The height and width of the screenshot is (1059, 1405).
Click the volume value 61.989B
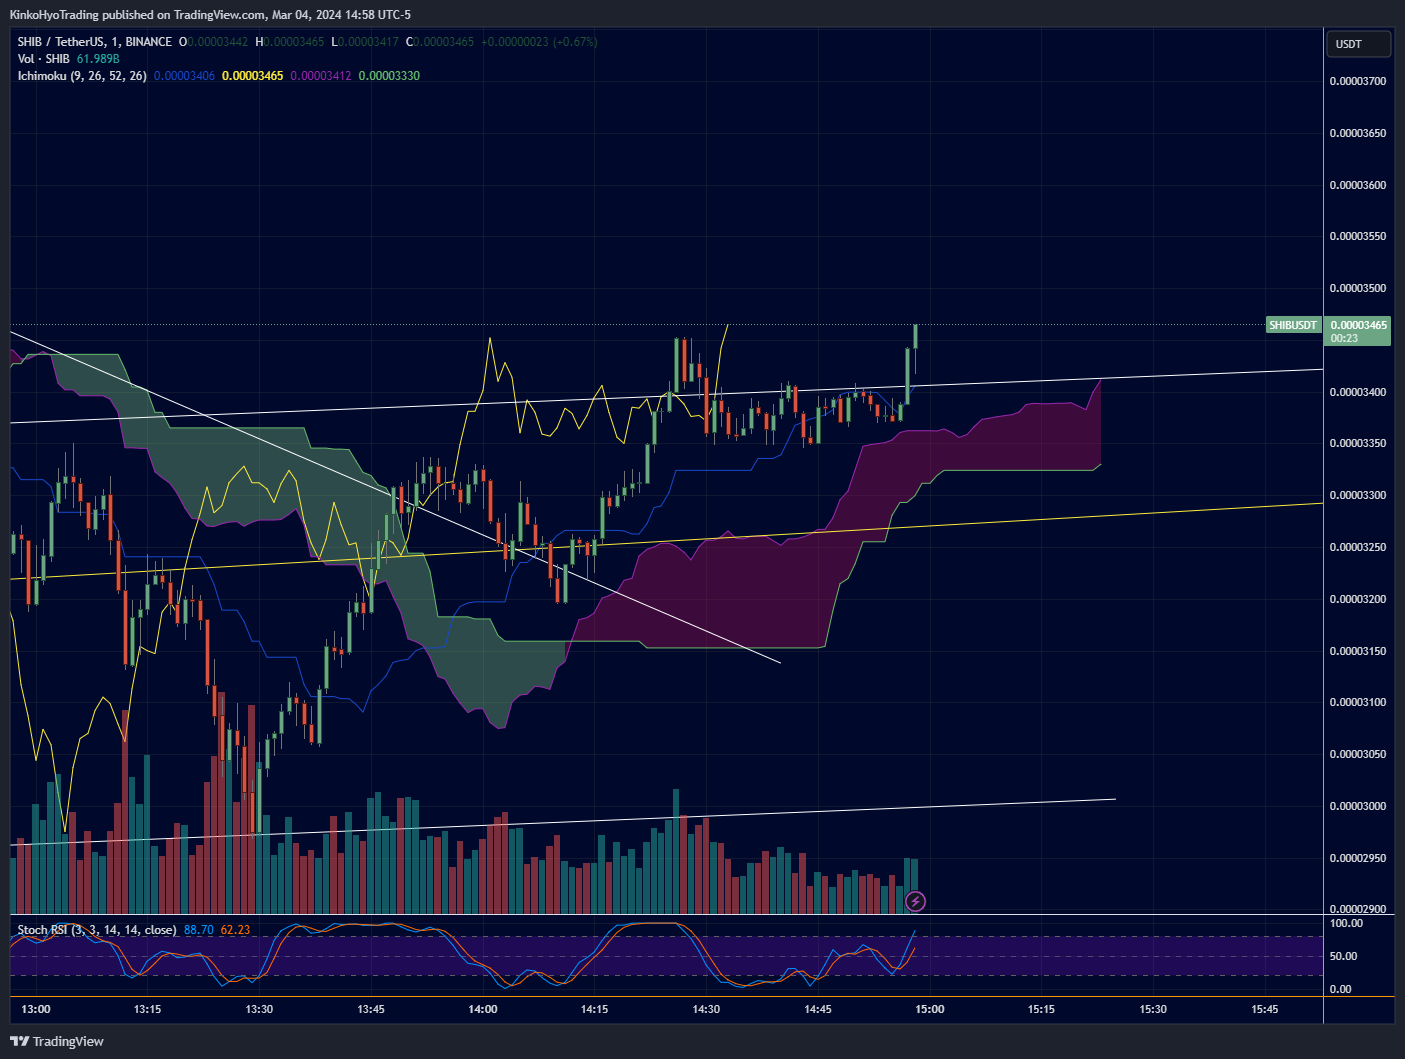pos(98,59)
